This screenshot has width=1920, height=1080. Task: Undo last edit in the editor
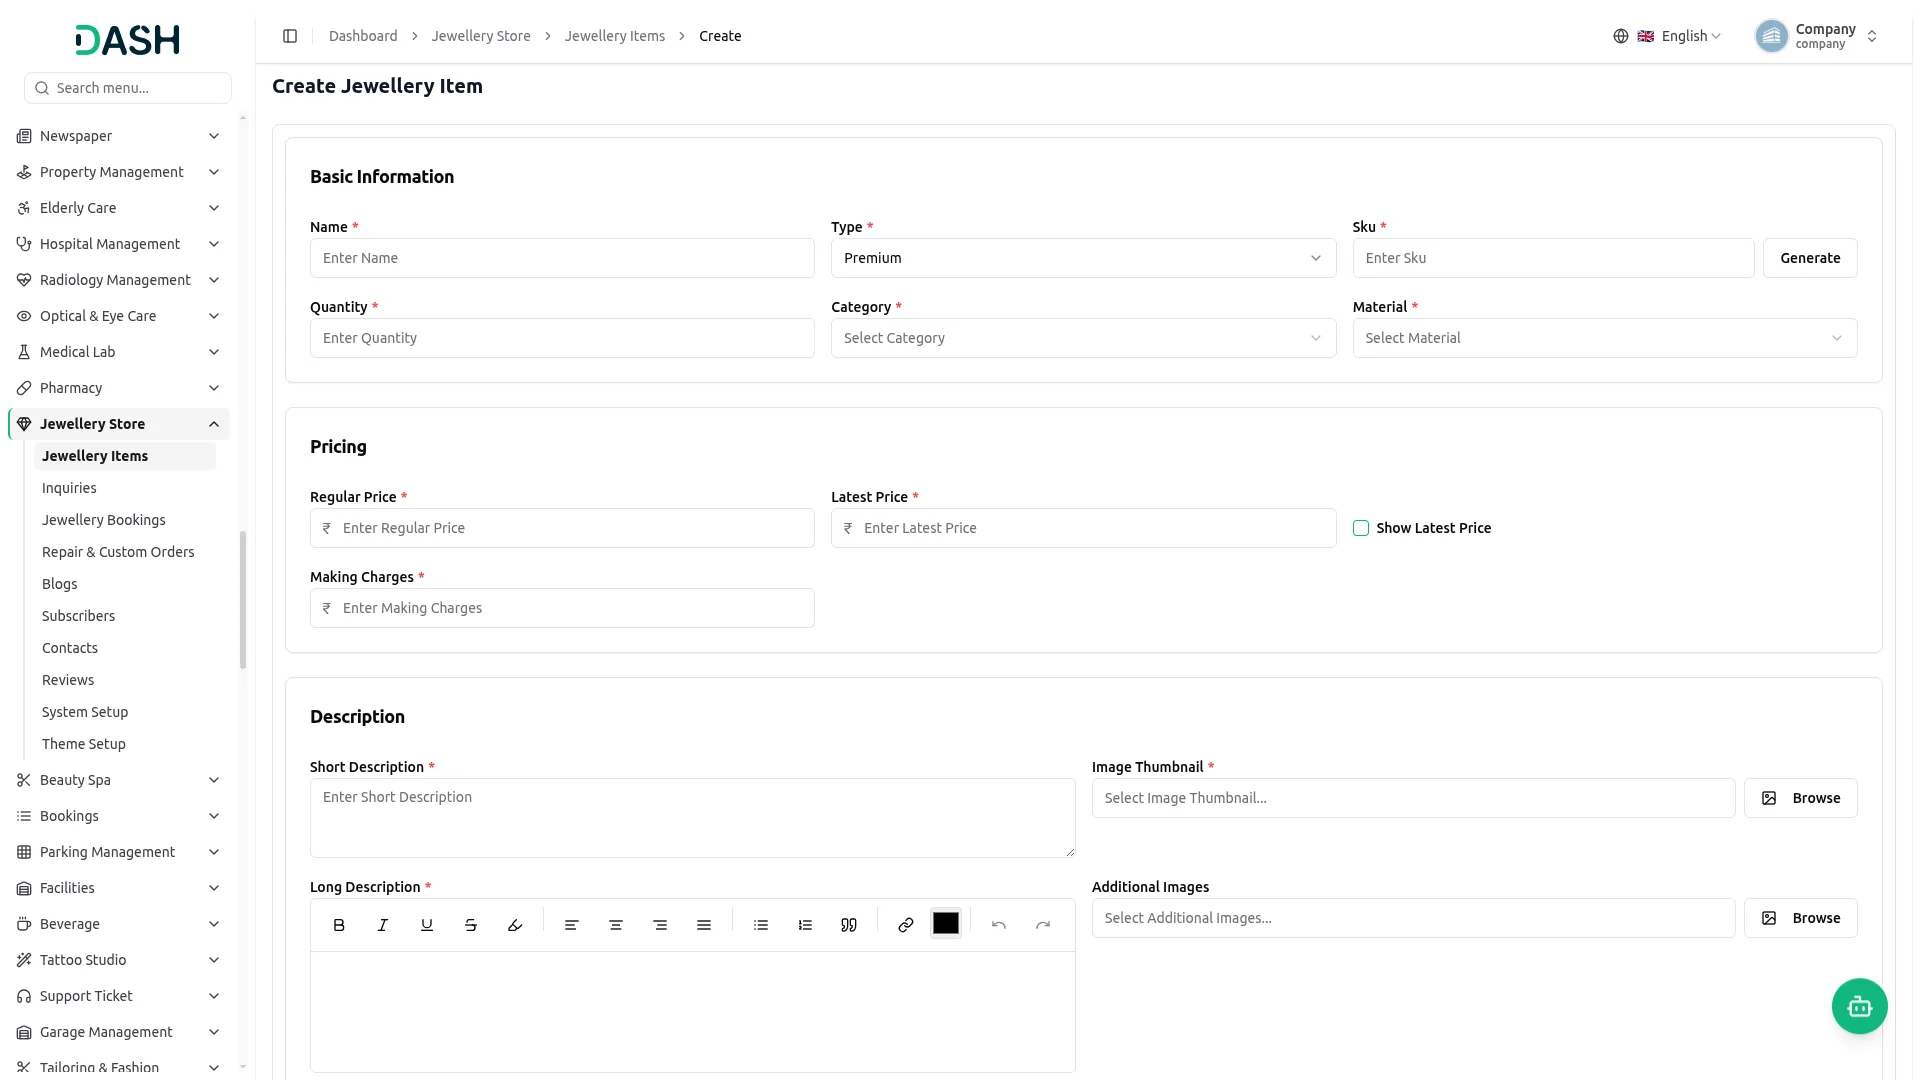[x=999, y=925]
